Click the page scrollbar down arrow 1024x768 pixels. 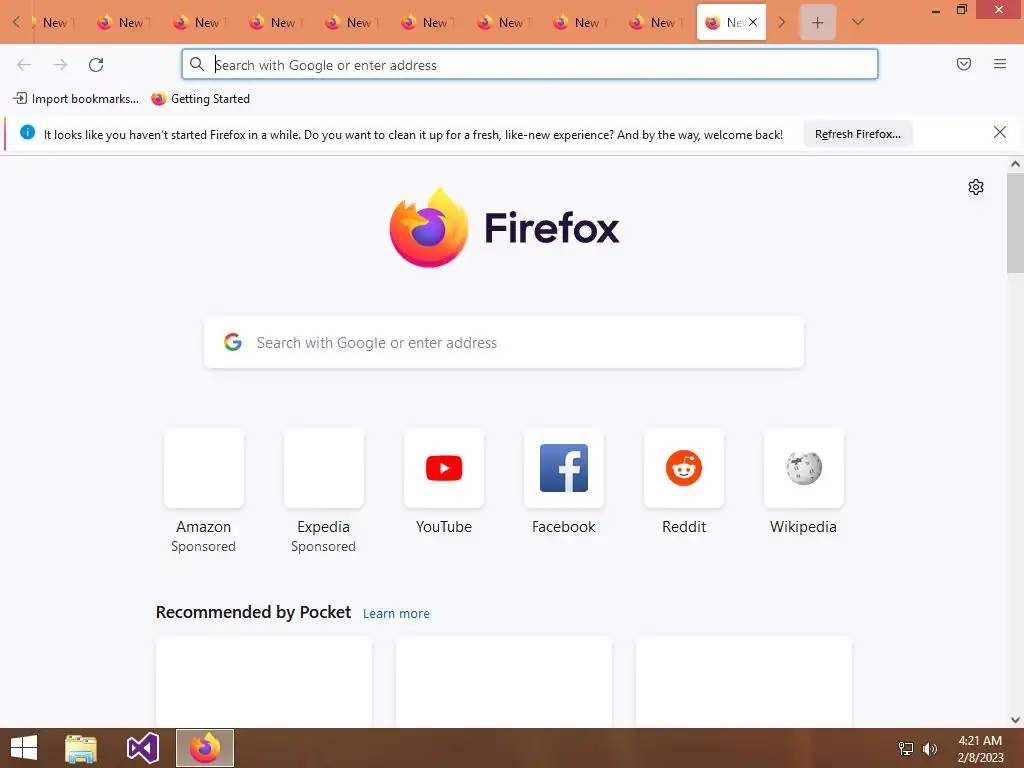(1015, 720)
